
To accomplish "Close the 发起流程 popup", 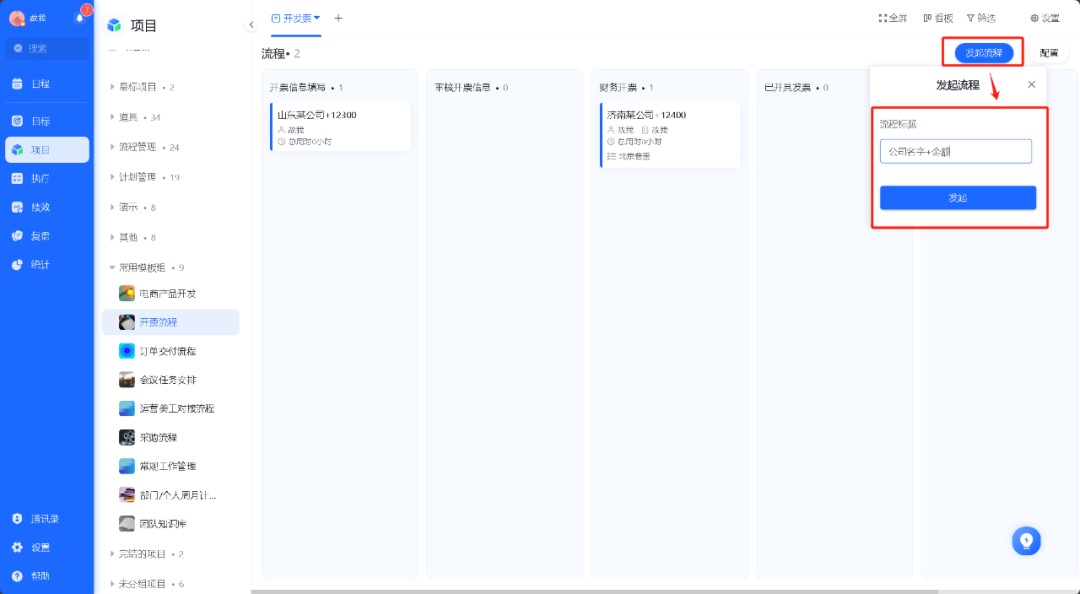I will pos(1031,84).
